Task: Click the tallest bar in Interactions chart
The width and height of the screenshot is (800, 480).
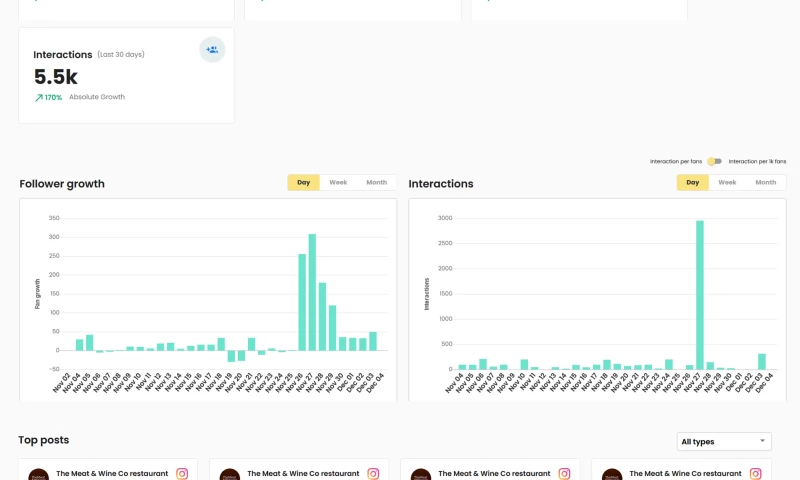Action: [x=700, y=295]
